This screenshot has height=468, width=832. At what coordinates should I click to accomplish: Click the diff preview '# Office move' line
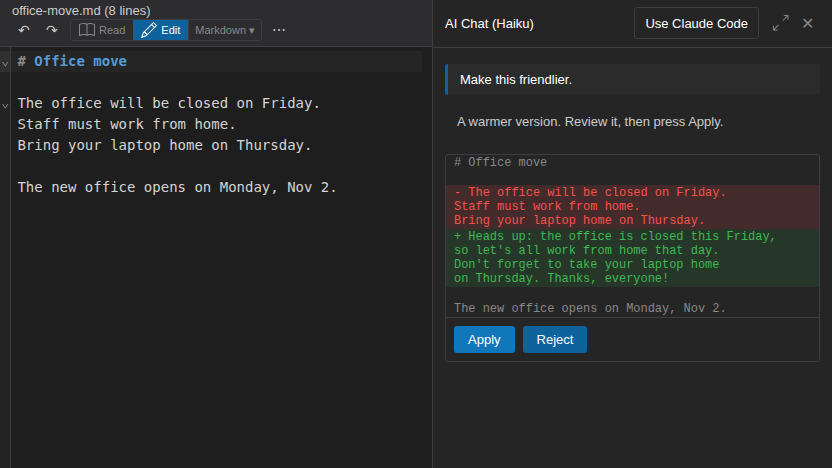500,162
